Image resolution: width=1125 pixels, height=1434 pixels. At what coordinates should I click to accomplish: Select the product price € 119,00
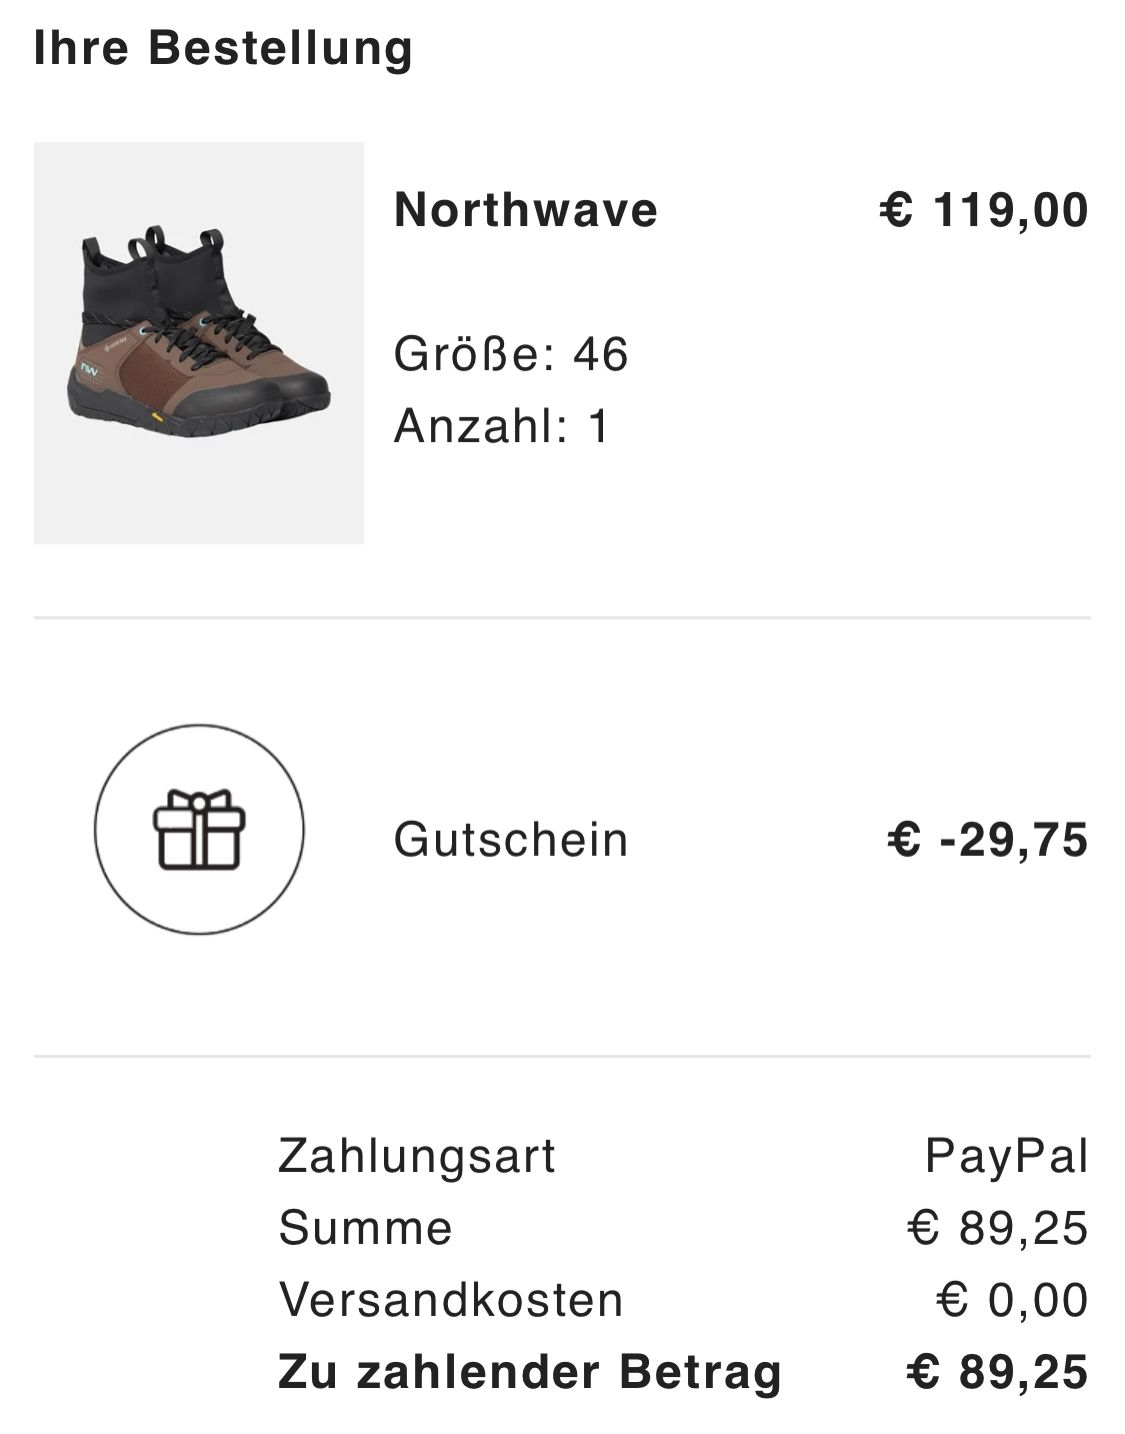pos(984,210)
